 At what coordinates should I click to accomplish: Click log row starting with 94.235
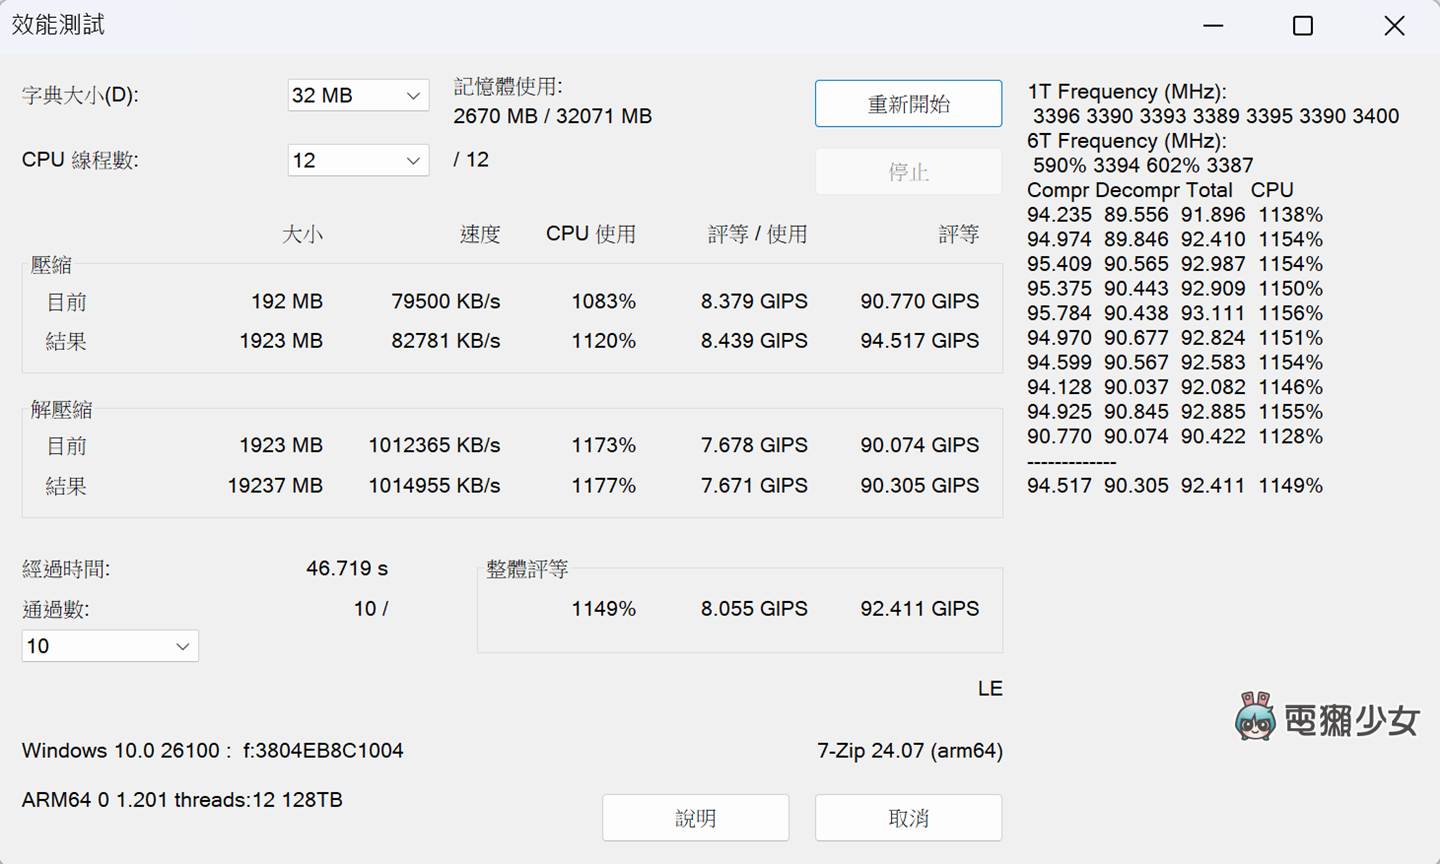1175,215
